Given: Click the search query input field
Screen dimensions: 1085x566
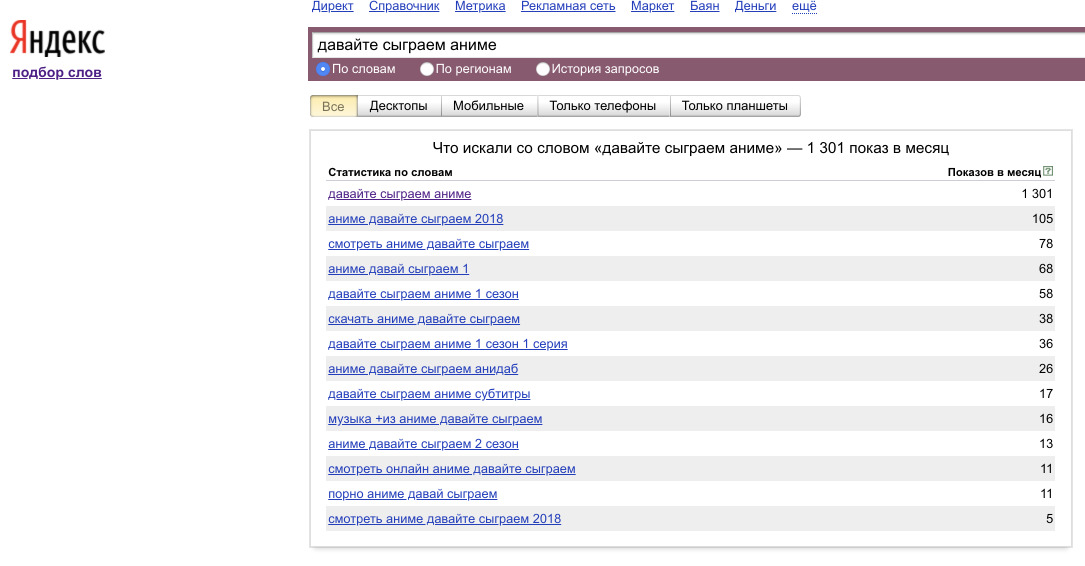Looking at the screenshot, I should tap(690, 45).
